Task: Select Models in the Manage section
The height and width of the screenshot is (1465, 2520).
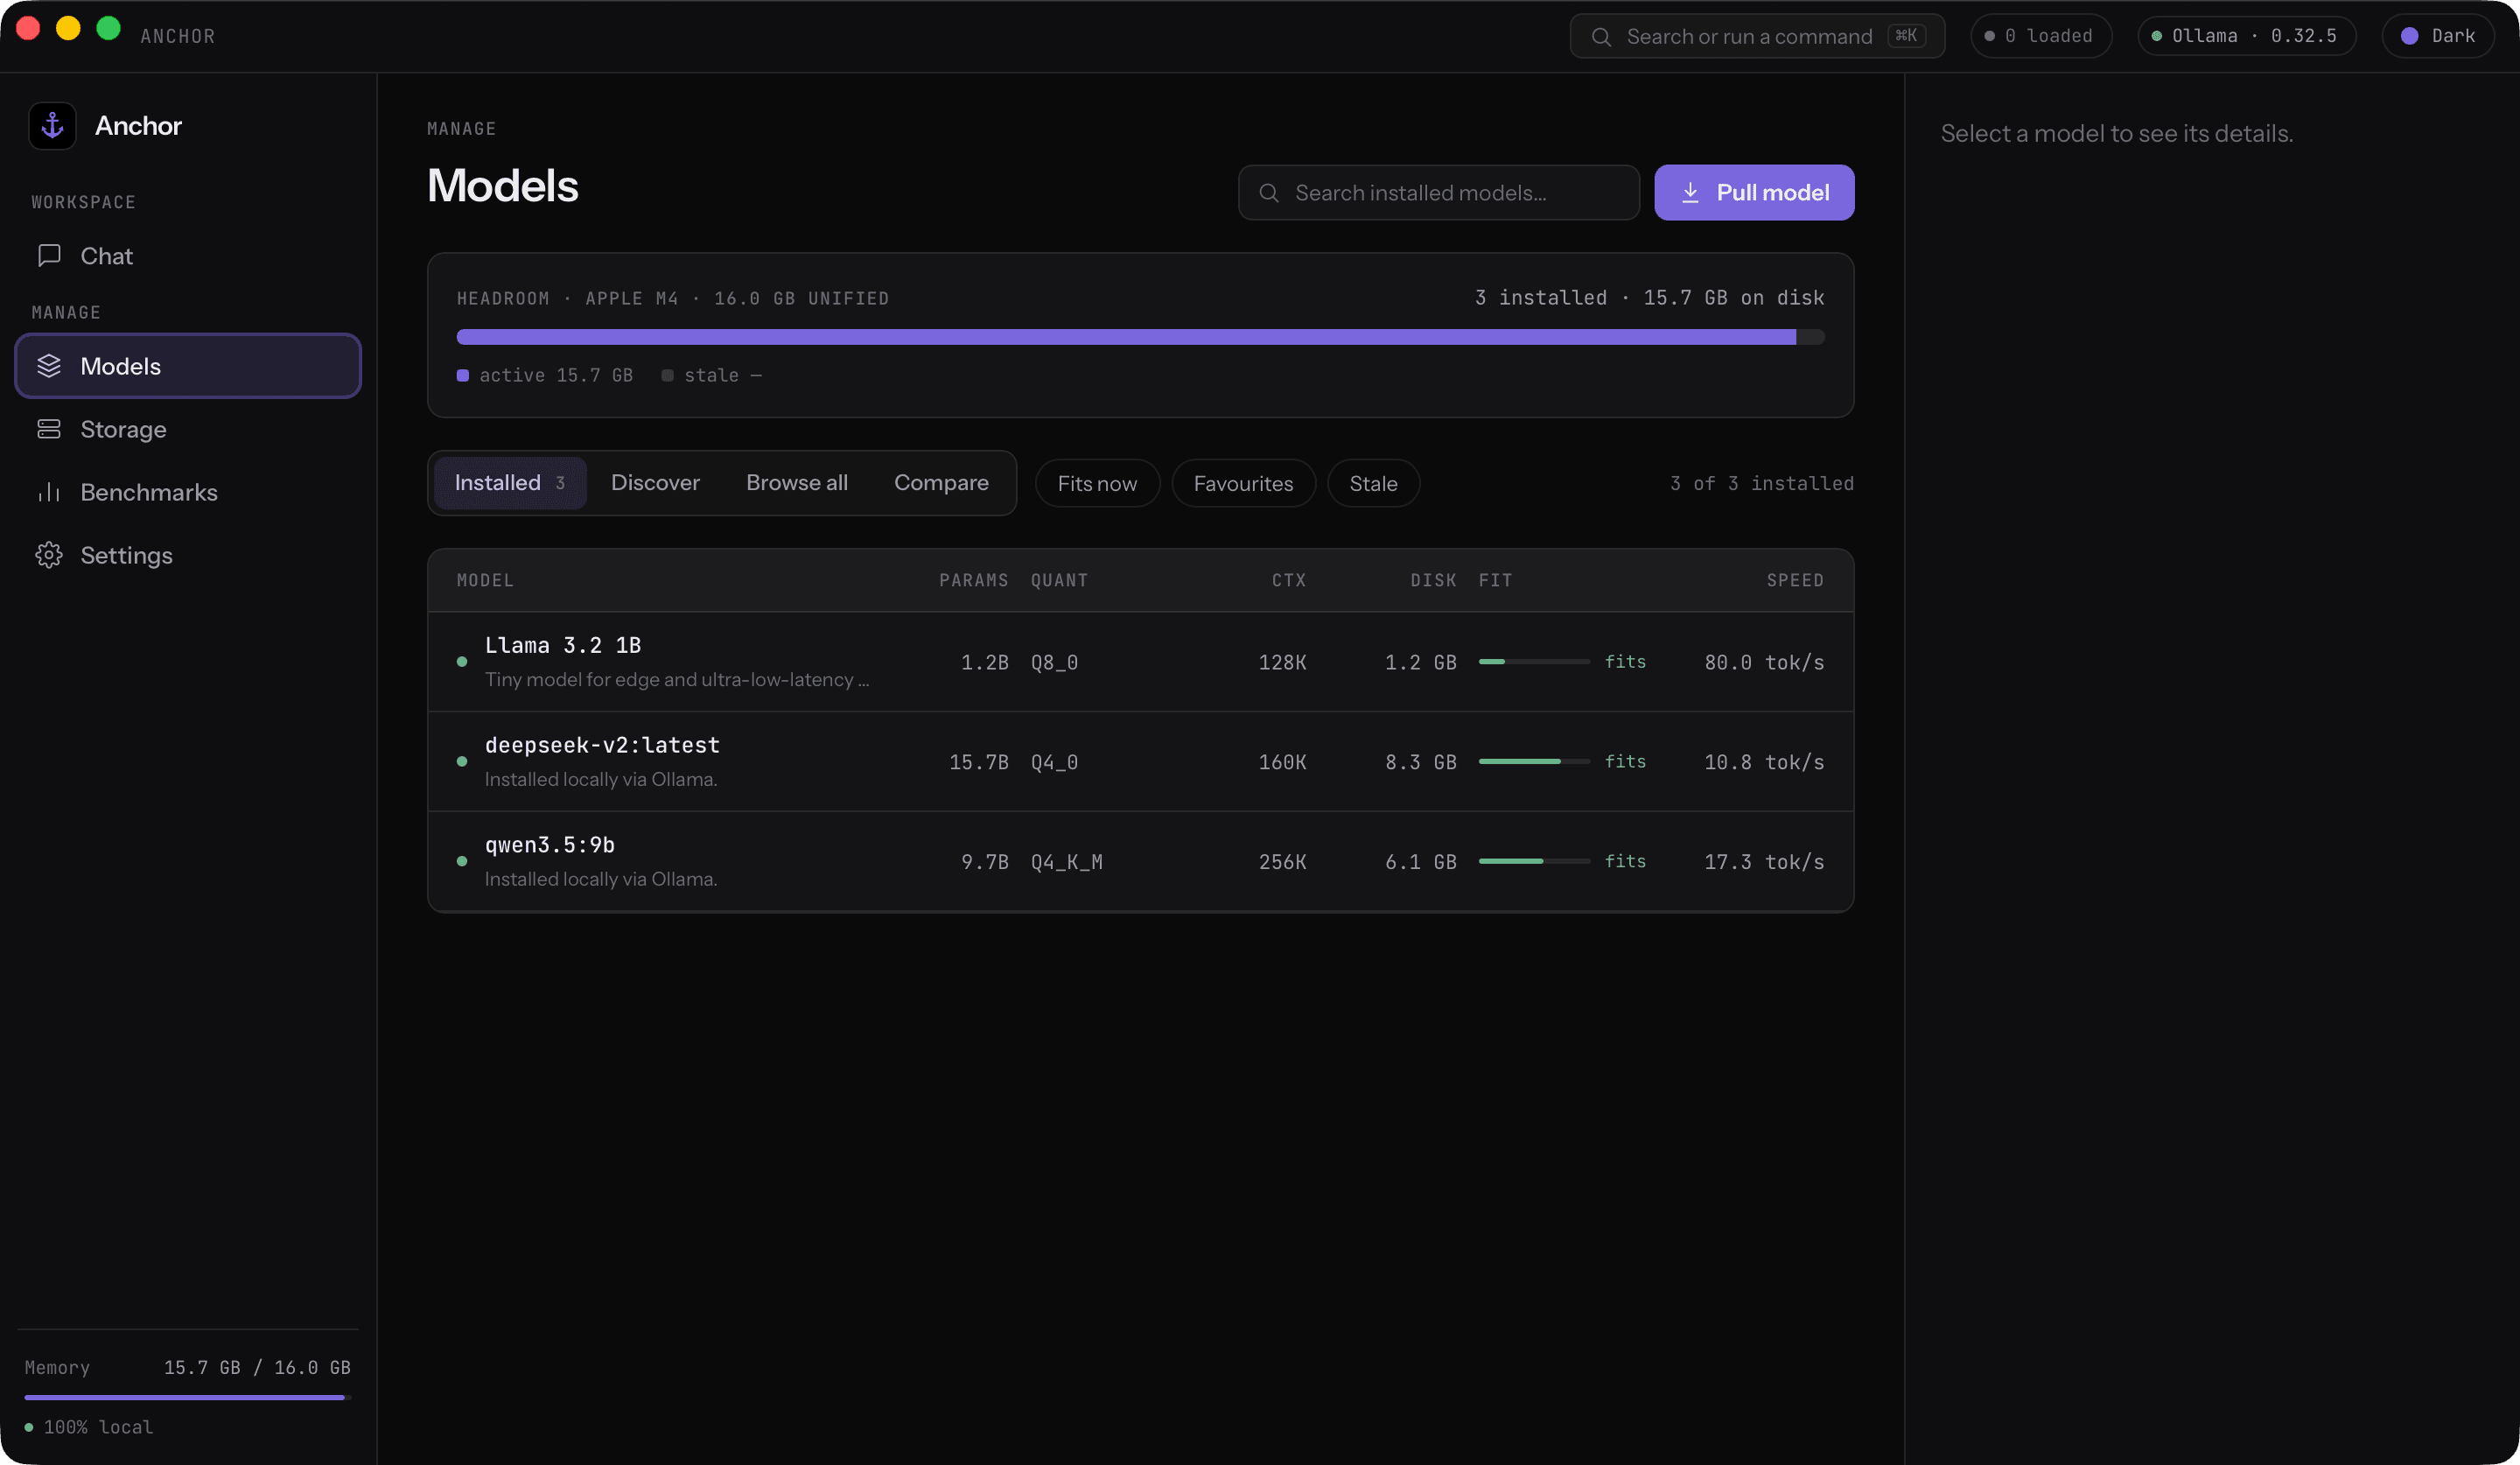Action: [188, 366]
